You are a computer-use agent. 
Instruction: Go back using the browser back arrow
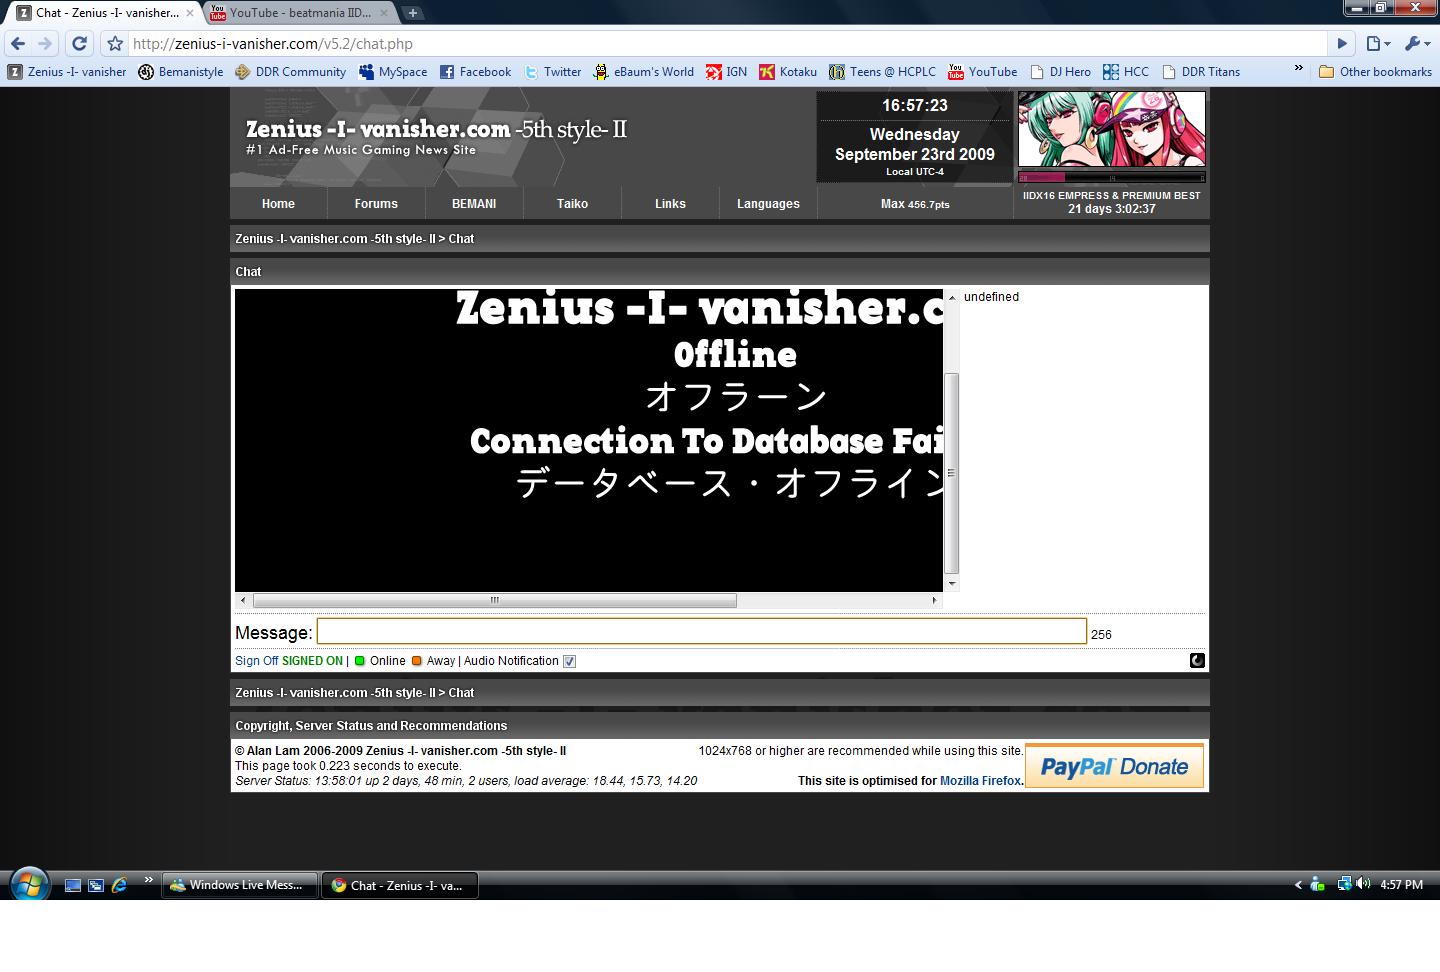point(18,43)
